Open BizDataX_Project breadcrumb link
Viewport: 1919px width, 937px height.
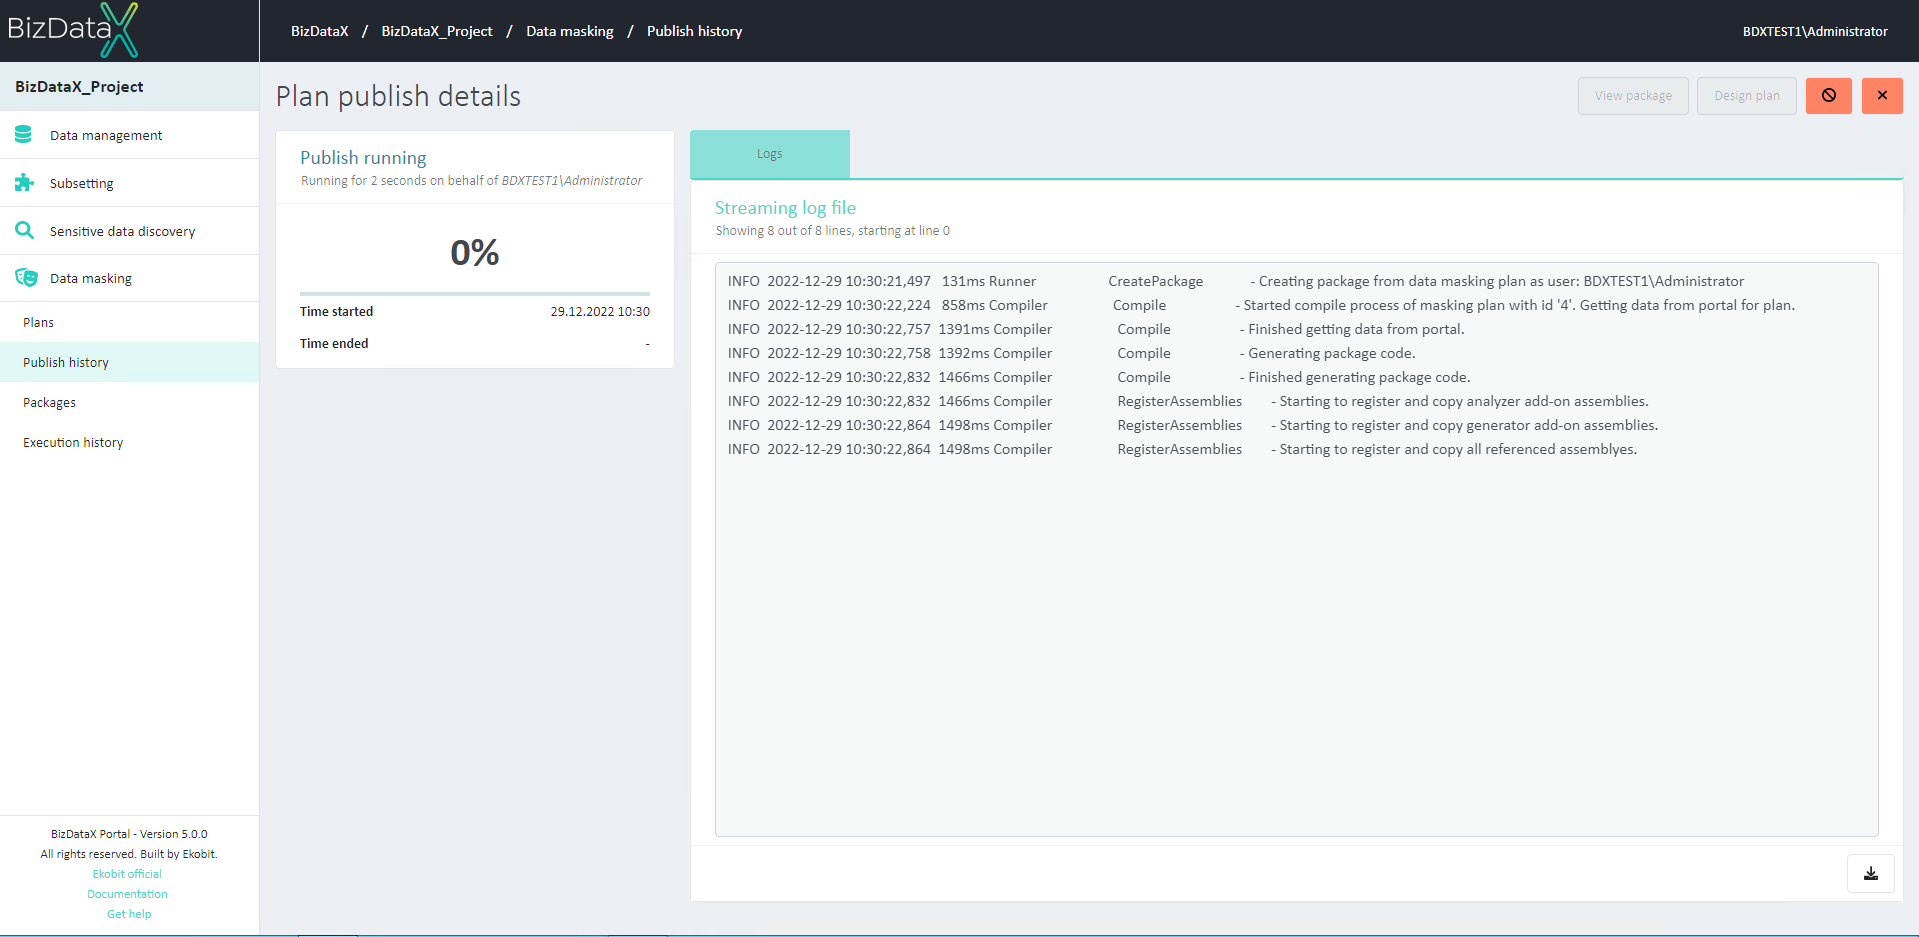(437, 31)
